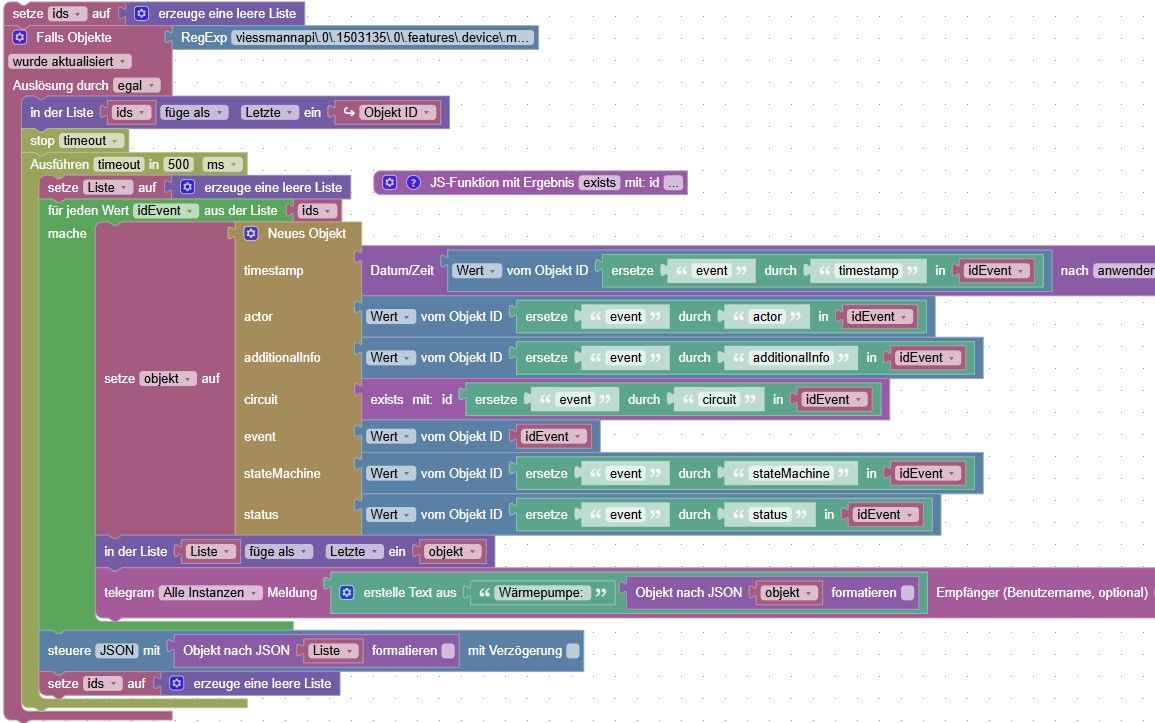Open gear settings of 'Falls Objekte' block
The width and height of the screenshot is (1155, 723).
click(x=20, y=37)
